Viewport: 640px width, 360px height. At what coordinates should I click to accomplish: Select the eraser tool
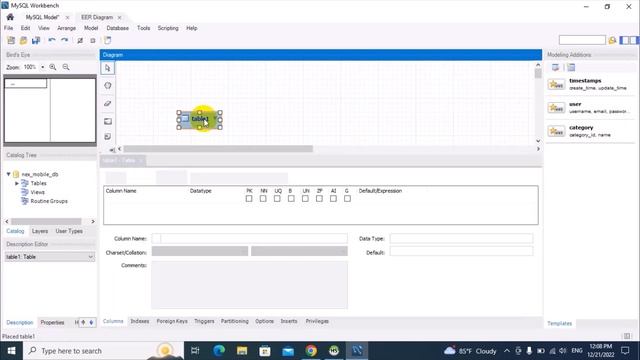tap(108, 103)
